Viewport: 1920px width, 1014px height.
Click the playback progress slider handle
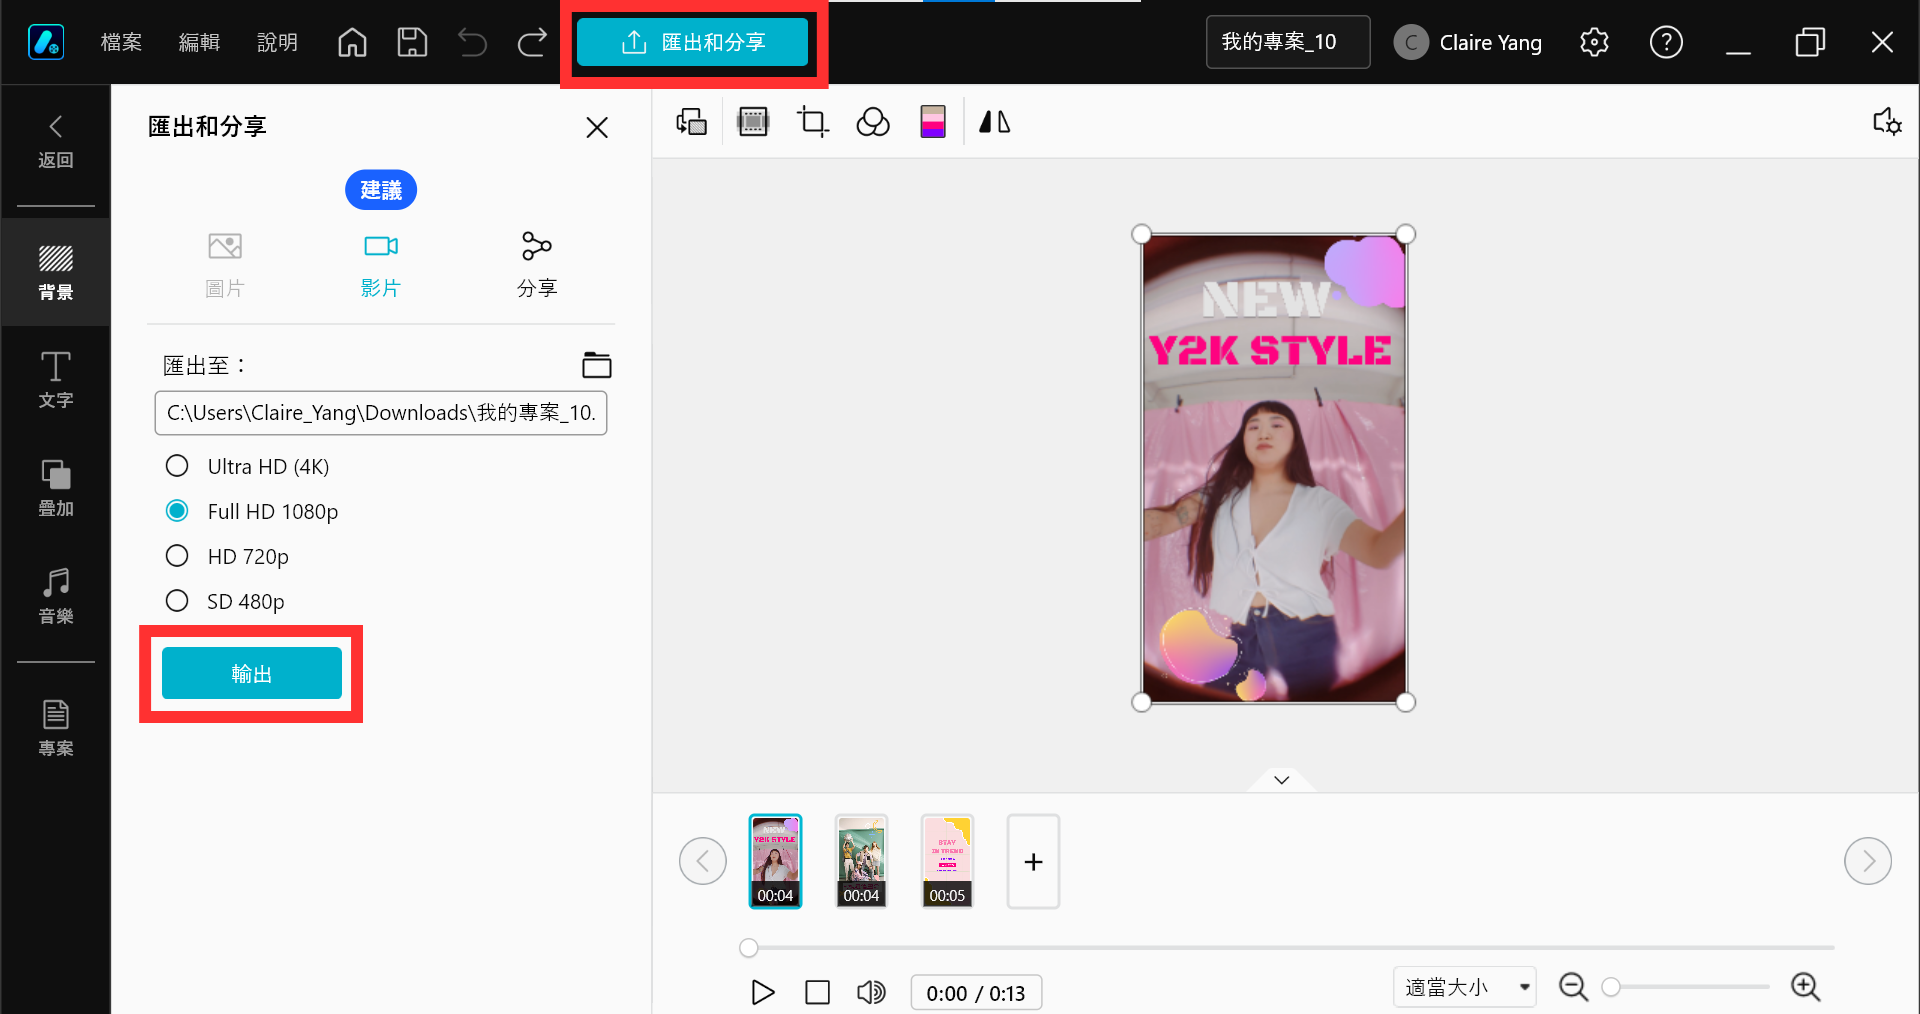point(749,947)
